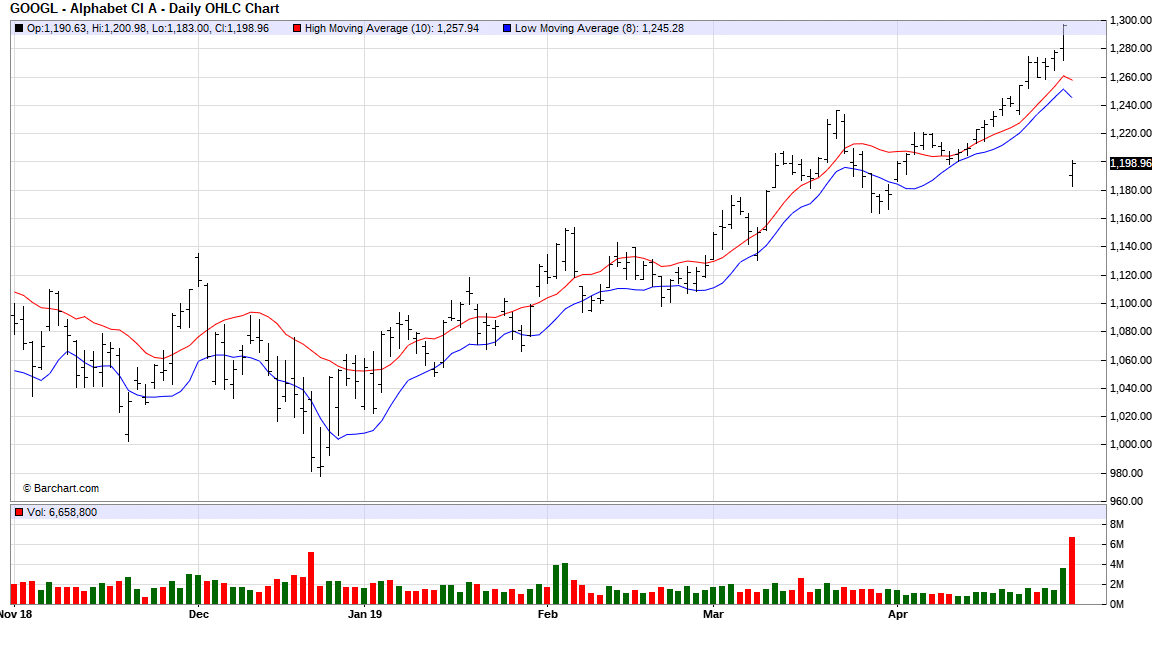1156x645 pixels.
Task: Click the Dec date axis label
Action: pos(198,614)
